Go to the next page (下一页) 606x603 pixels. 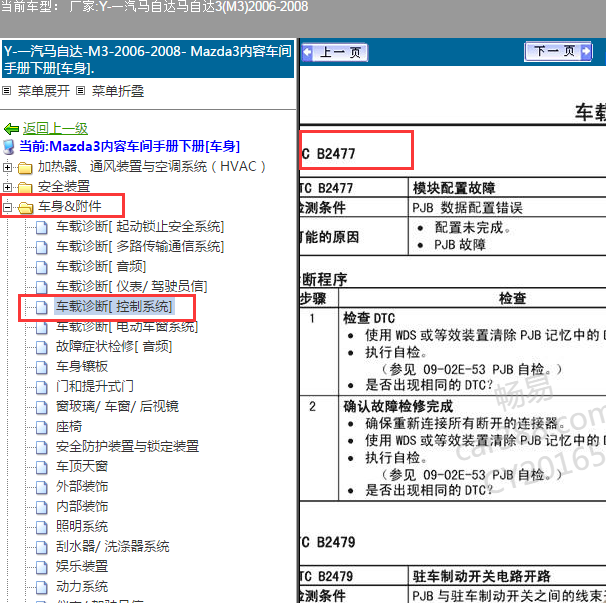(x=558, y=51)
